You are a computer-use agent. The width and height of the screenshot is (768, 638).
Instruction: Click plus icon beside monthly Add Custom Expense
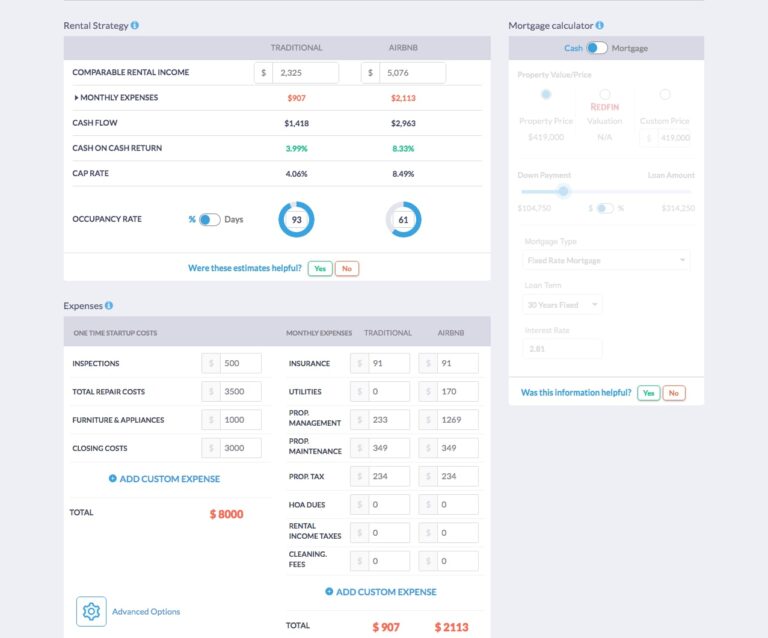[x=329, y=592]
